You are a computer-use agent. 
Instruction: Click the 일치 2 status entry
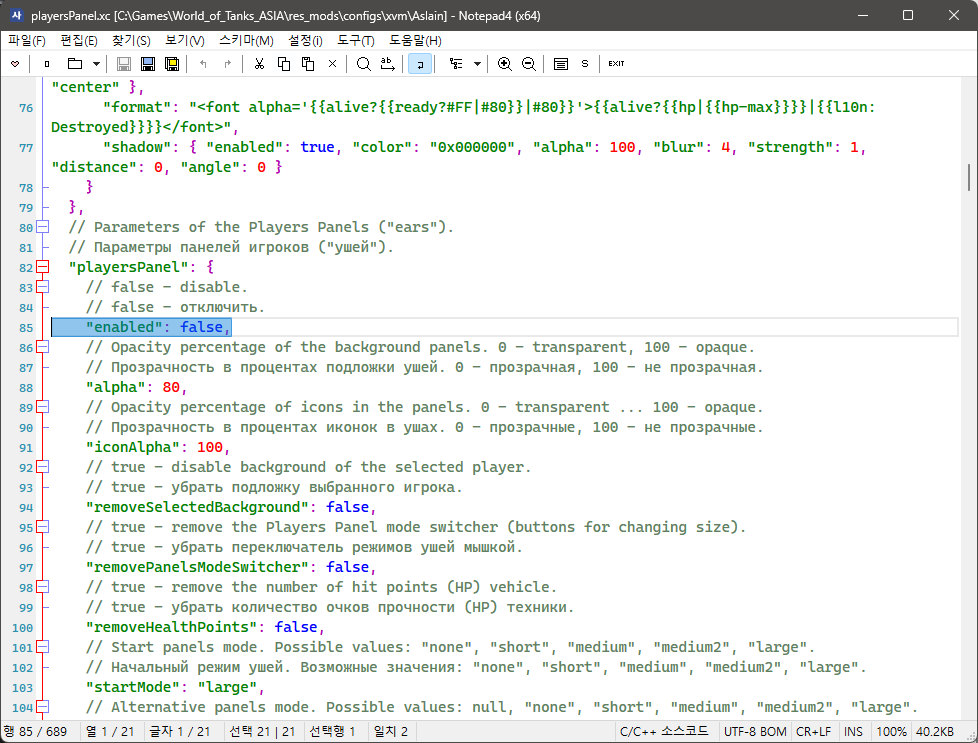pos(391,732)
